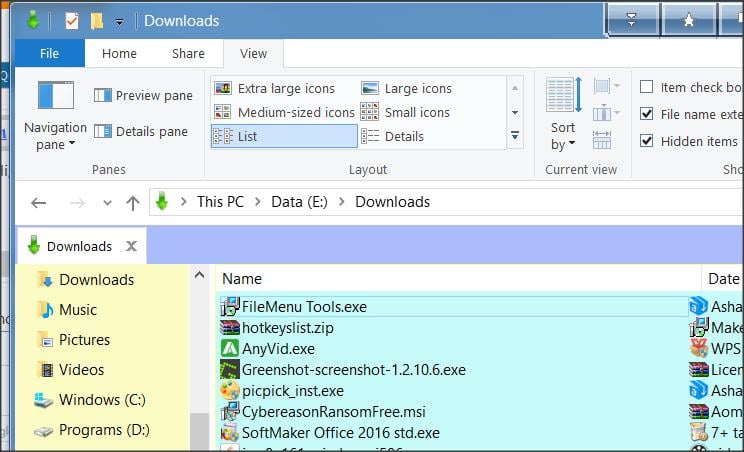Viewport: 744px width, 452px height.
Task: Click This PC in the address breadcrumb
Action: point(220,202)
